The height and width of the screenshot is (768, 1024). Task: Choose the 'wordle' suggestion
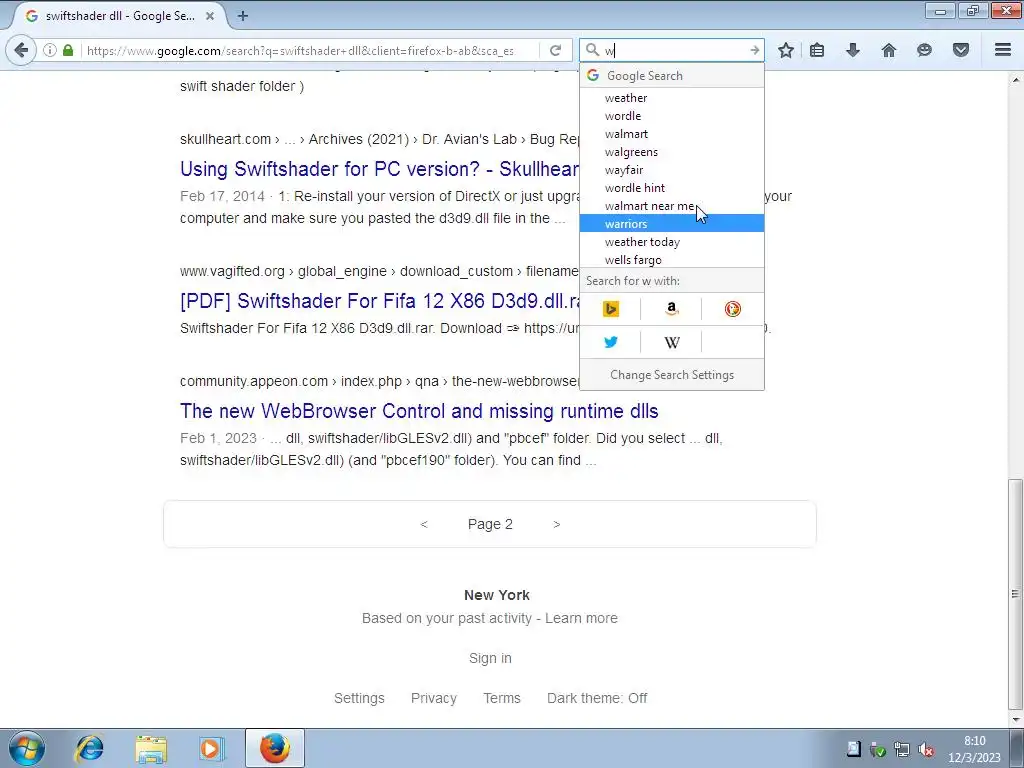click(x=671, y=116)
